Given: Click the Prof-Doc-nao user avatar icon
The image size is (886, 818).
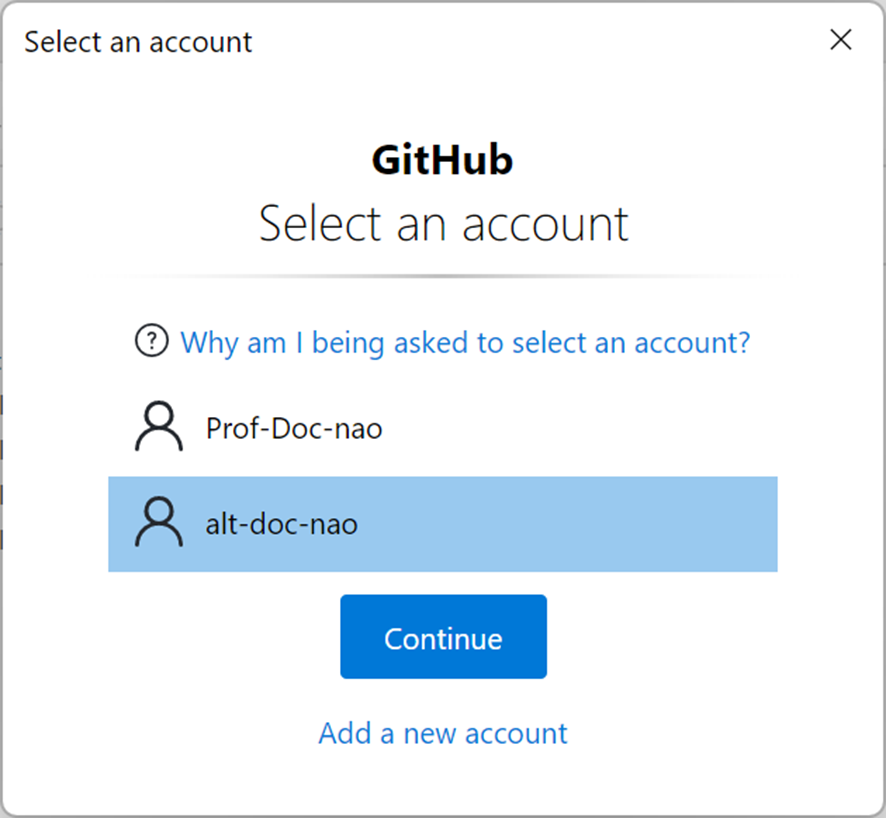Looking at the screenshot, I should 159,427.
